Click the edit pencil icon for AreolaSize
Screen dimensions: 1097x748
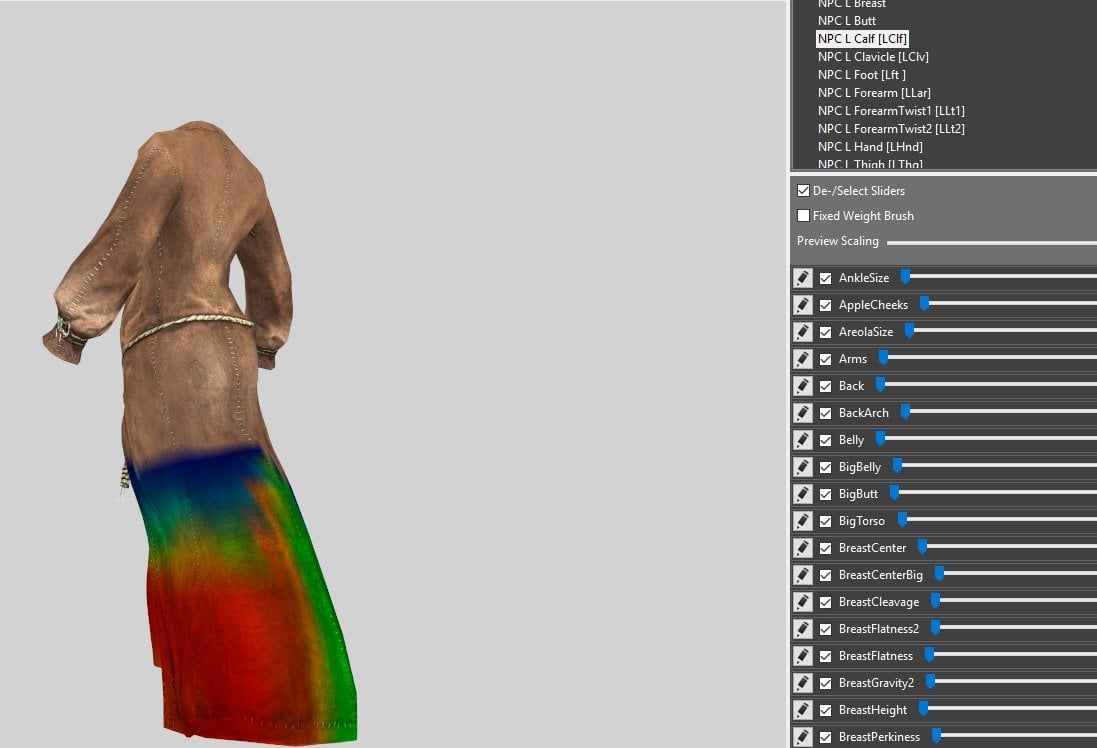(802, 332)
